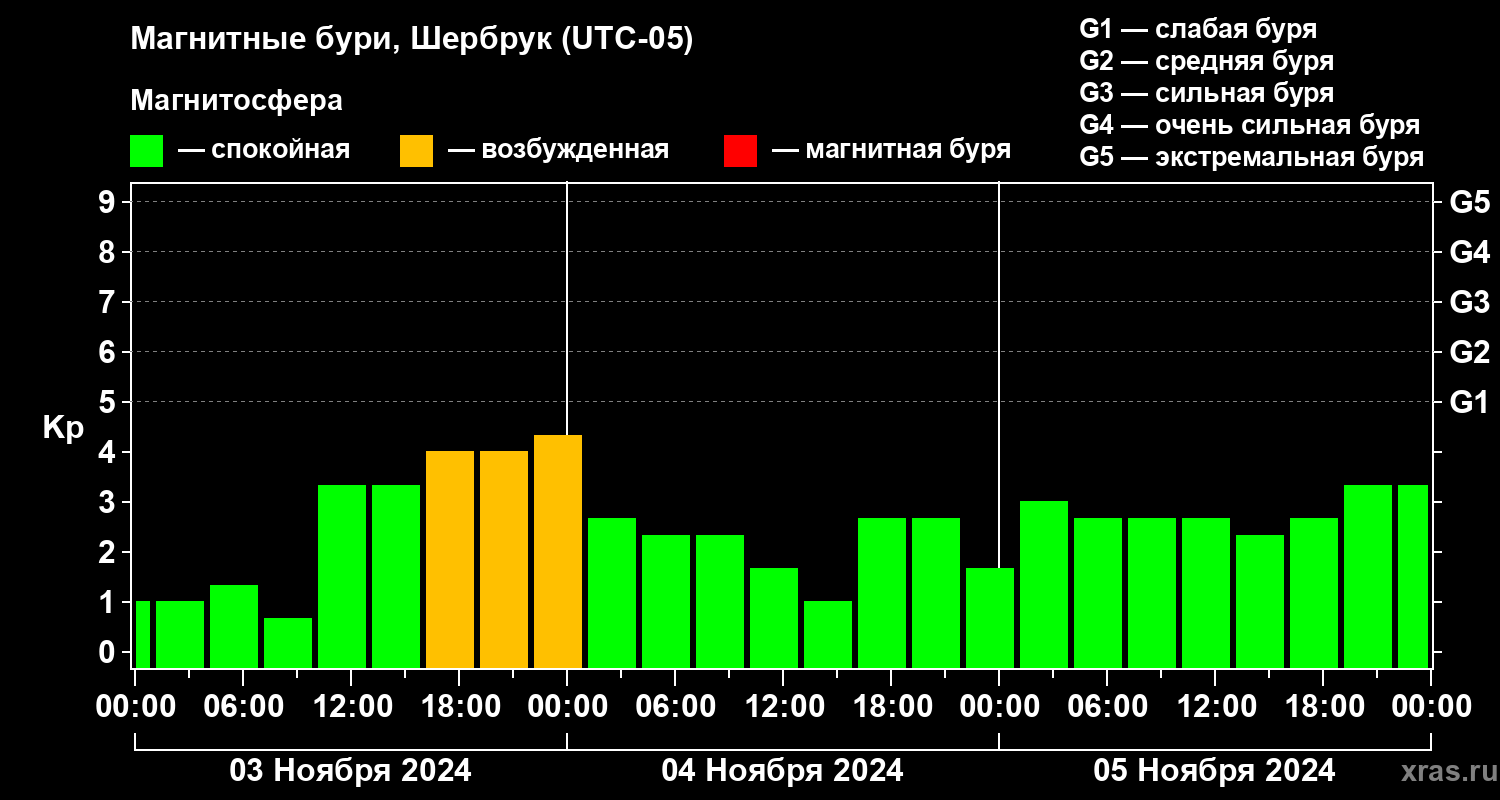Click 'G5 — экстремальная буря' legend line

tap(1252, 158)
